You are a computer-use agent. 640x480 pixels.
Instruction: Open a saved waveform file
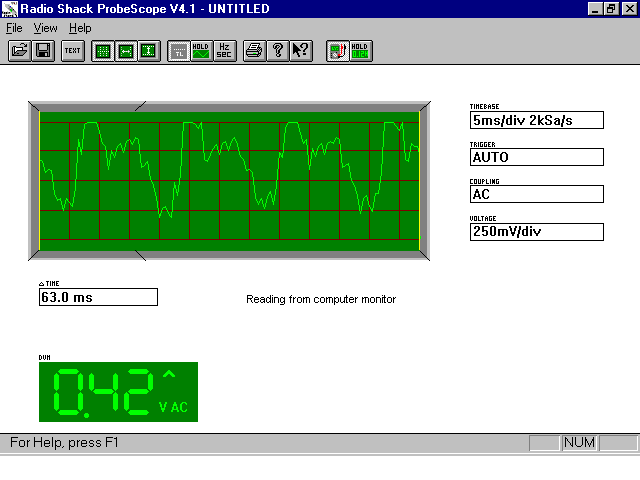click(20, 51)
